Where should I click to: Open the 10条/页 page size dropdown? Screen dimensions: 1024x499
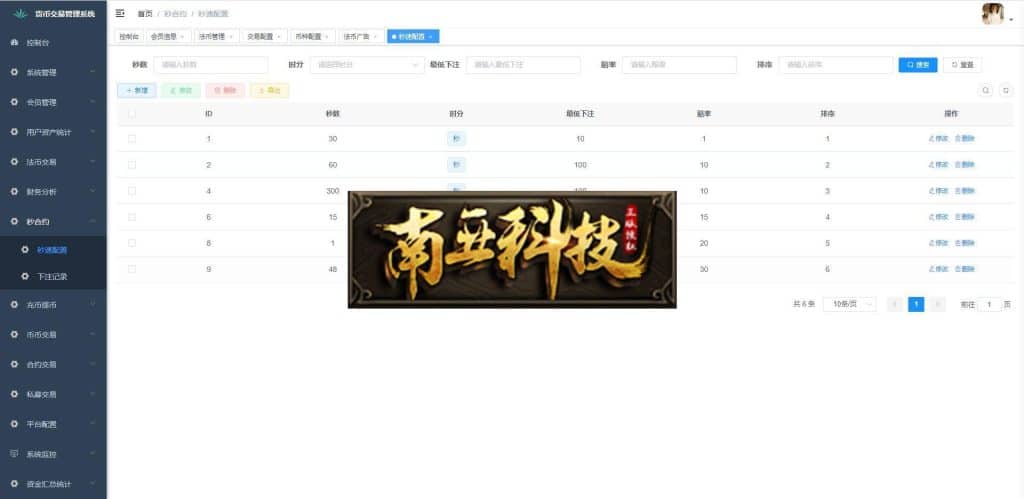849,304
